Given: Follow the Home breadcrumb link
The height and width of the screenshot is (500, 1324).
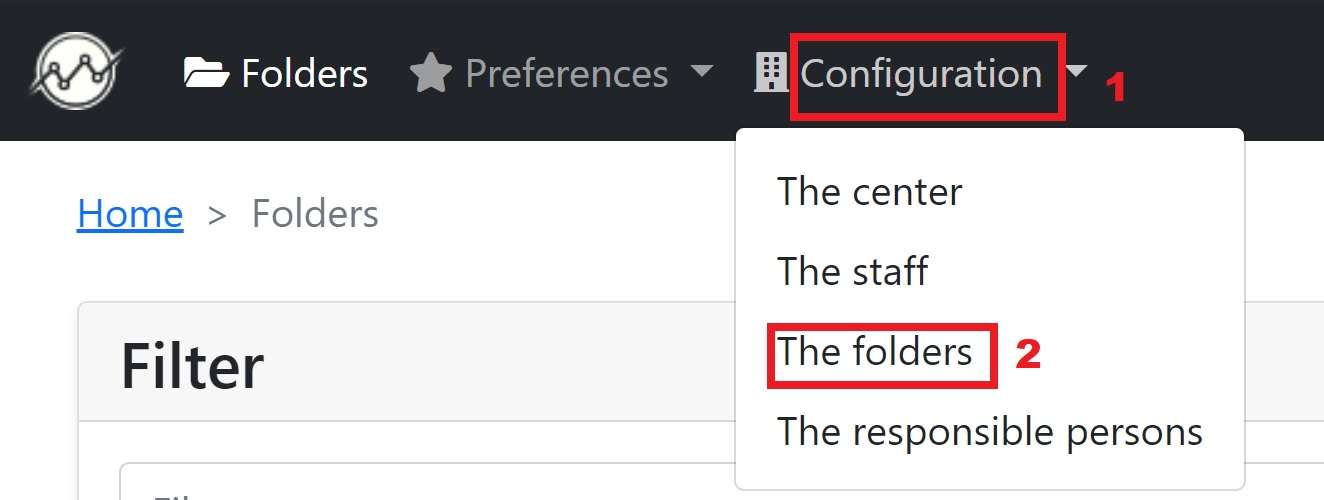Looking at the screenshot, I should [130, 213].
